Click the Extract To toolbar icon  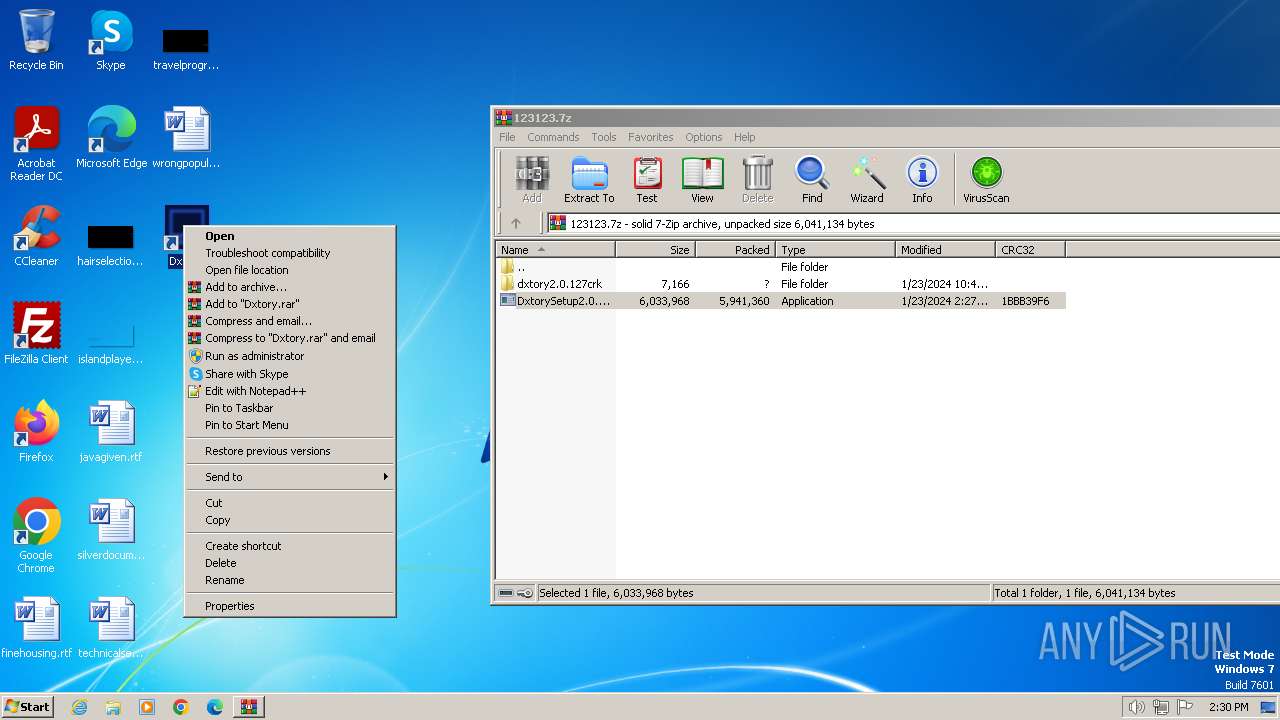pyautogui.click(x=589, y=180)
